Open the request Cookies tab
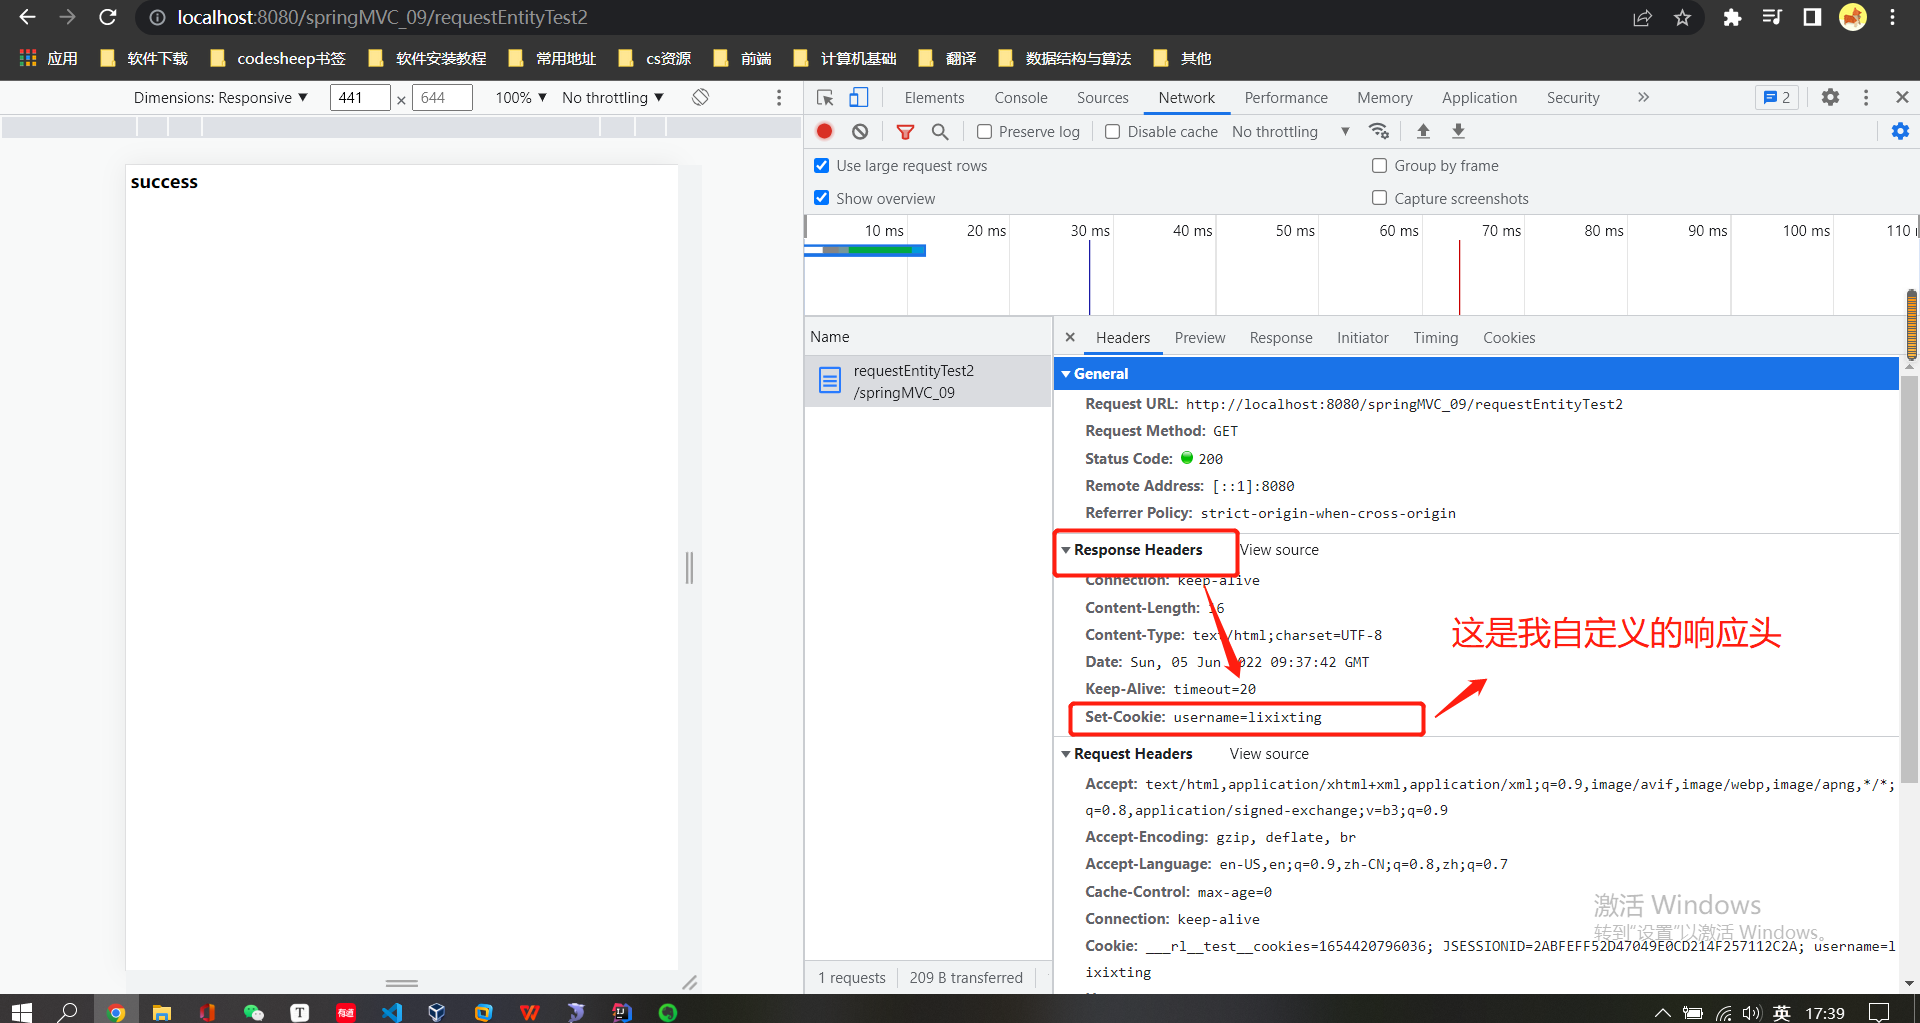1920x1023 pixels. tap(1509, 338)
